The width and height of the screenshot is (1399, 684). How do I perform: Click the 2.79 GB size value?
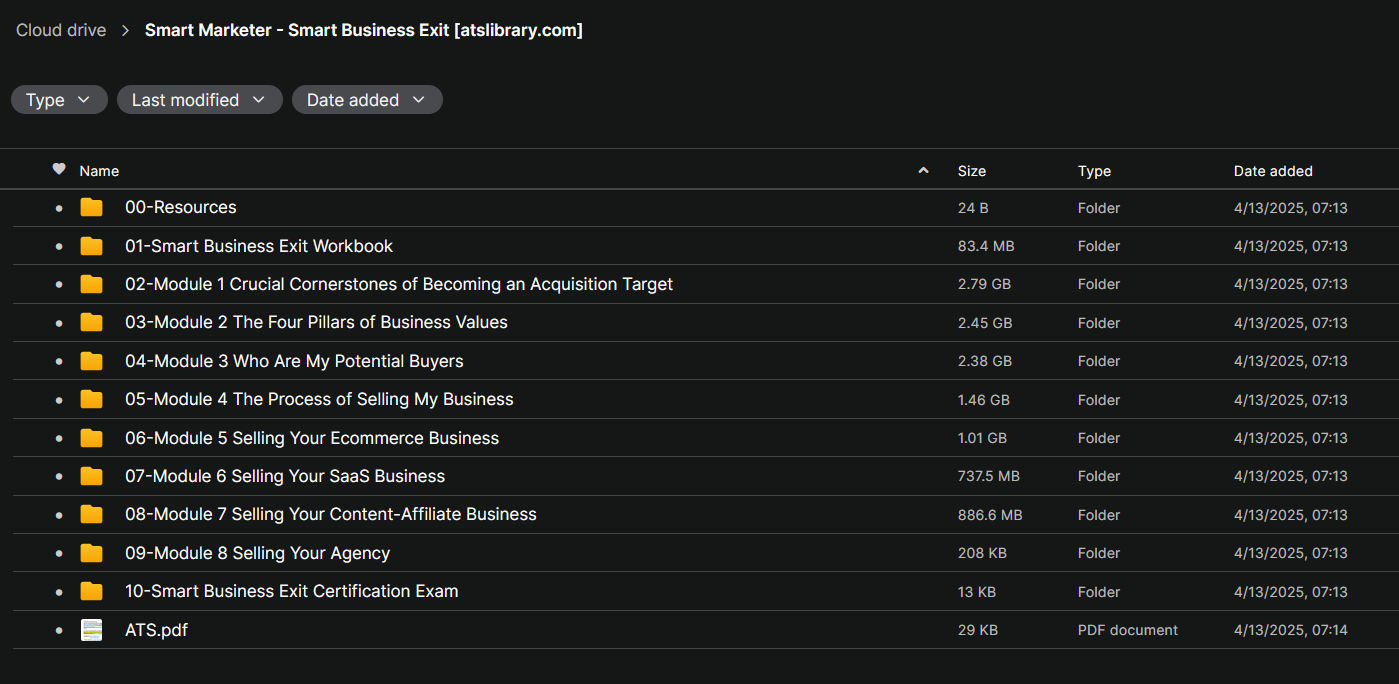coord(984,284)
